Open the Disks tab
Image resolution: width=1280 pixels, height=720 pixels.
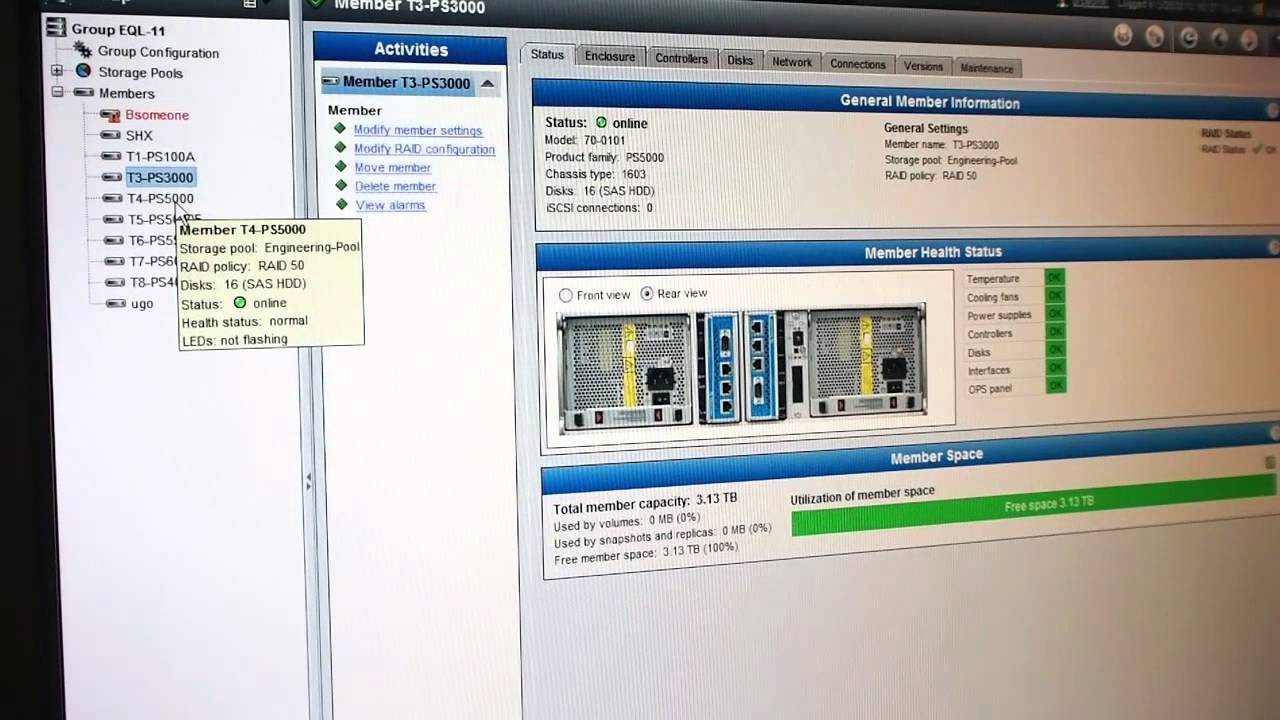pos(740,60)
